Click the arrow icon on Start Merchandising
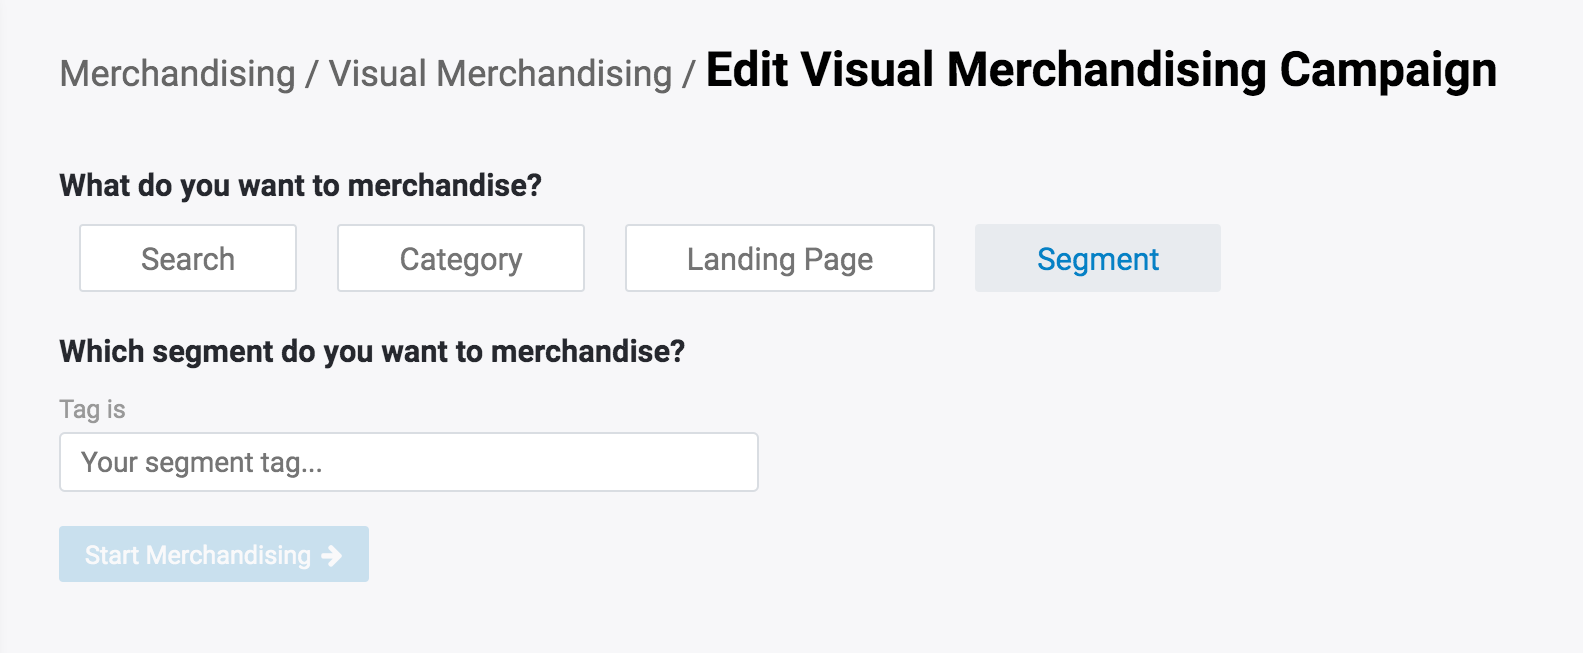Screen dimensions: 1583x653 332,555
